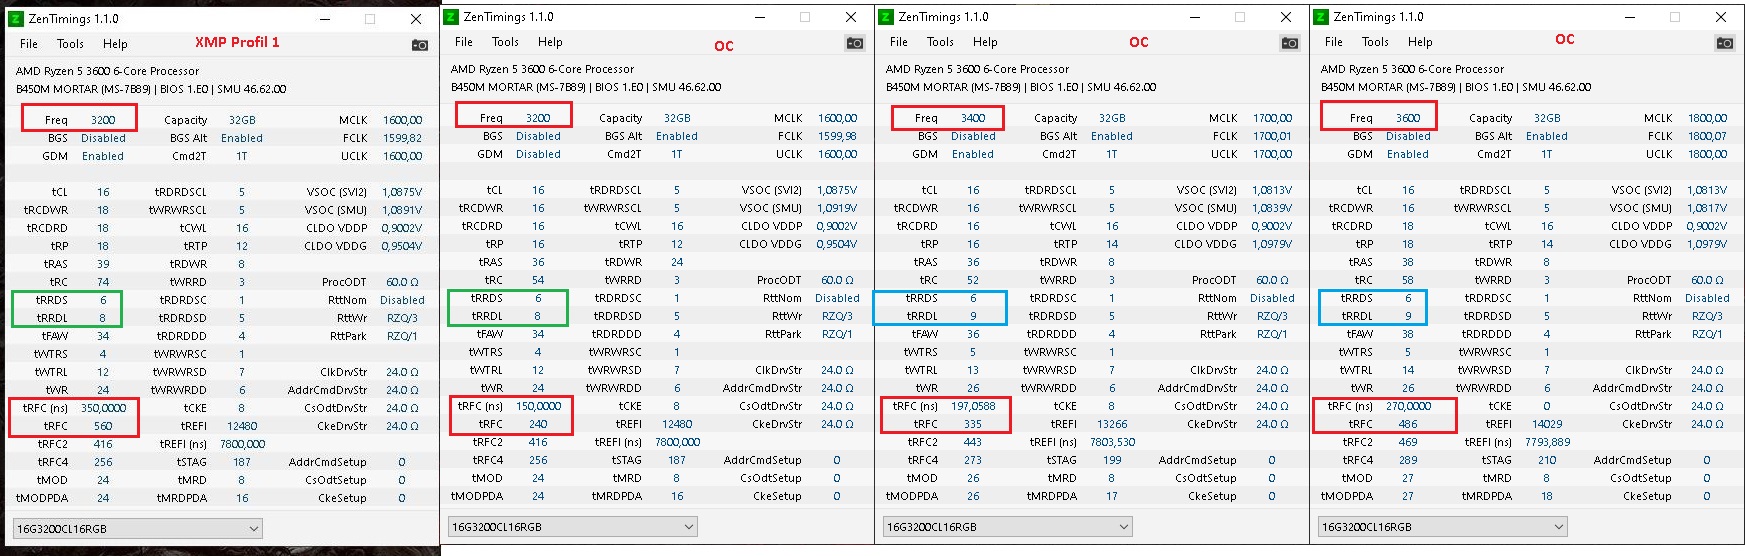Image resolution: width=1745 pixels, height=556 pixels.
Task: Click Freq value 3600
Action: click(x=1408, y=118)
